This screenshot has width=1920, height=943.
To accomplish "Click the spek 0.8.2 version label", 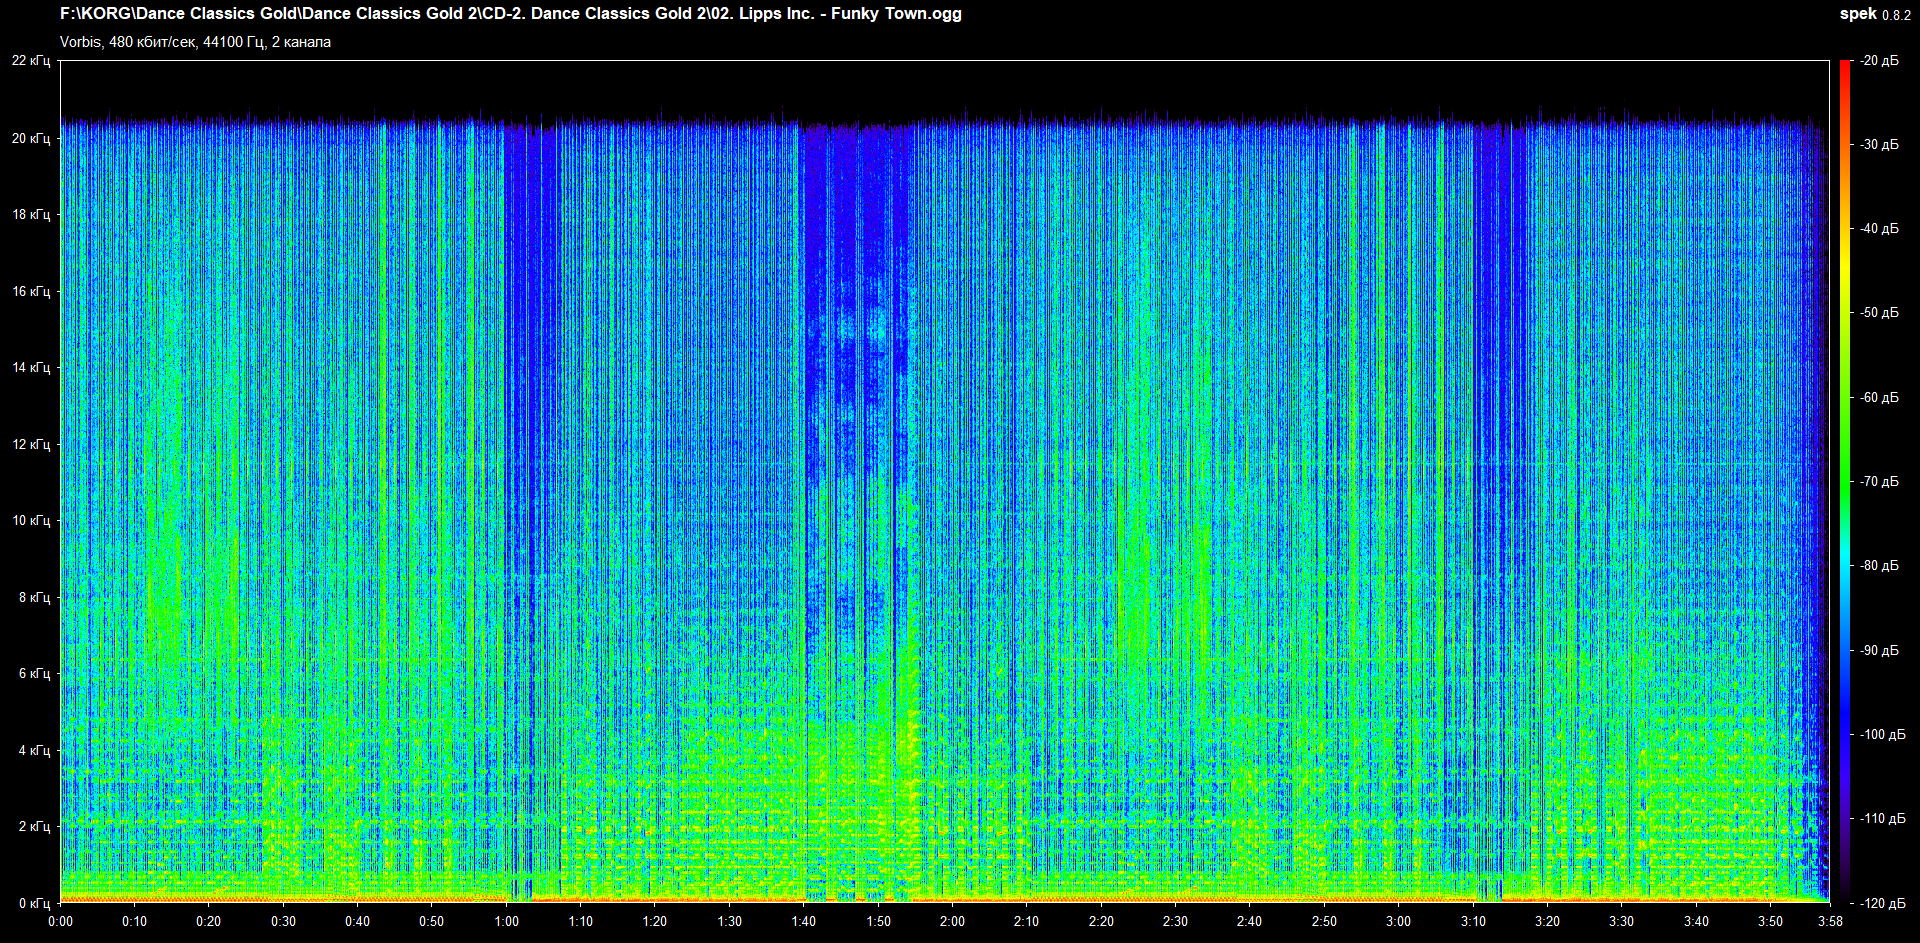I will pyautogui.click(x=1874, y=14).
